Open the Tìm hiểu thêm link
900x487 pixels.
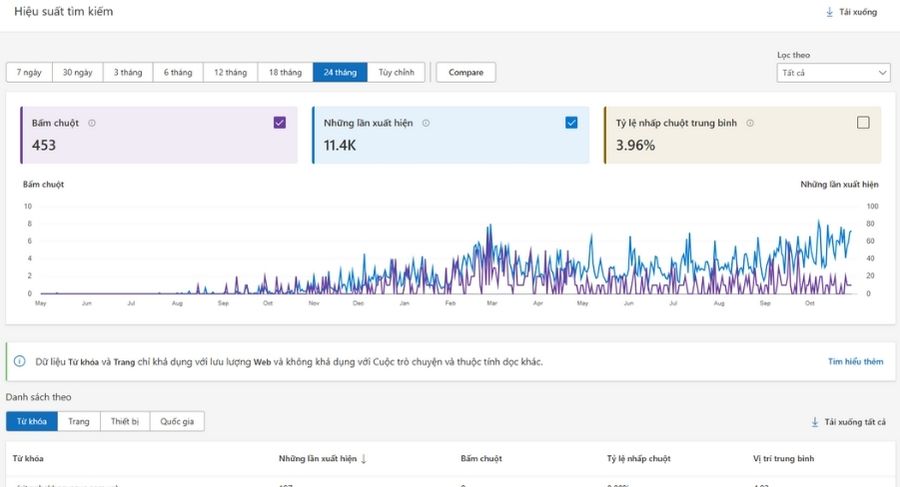pyautogui.click(x=855, y=361)
